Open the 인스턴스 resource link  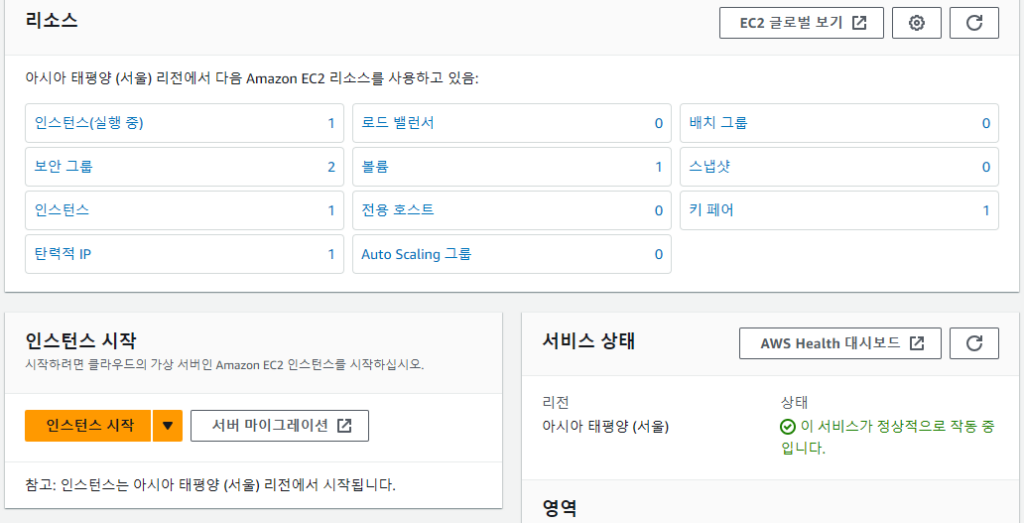(x=62, y=210)
